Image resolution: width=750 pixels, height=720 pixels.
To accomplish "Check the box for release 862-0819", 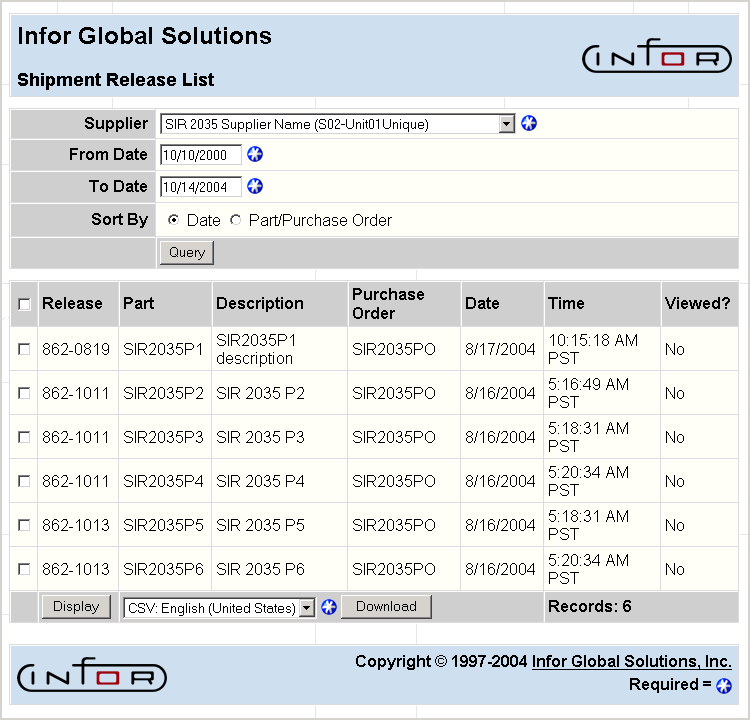I will click(x=24, y=349).
